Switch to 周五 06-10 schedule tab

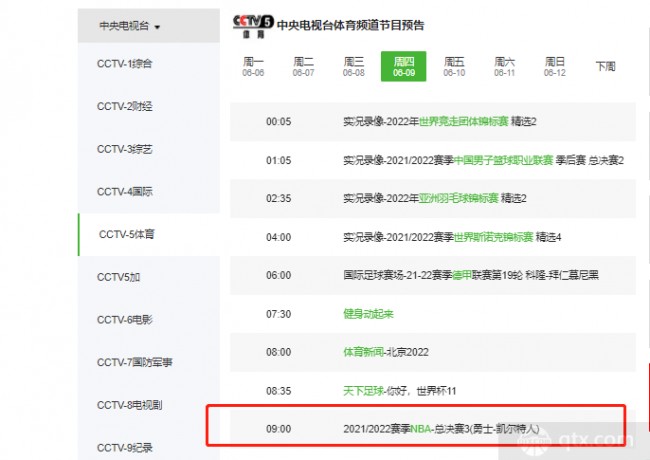tap(454, 66)
